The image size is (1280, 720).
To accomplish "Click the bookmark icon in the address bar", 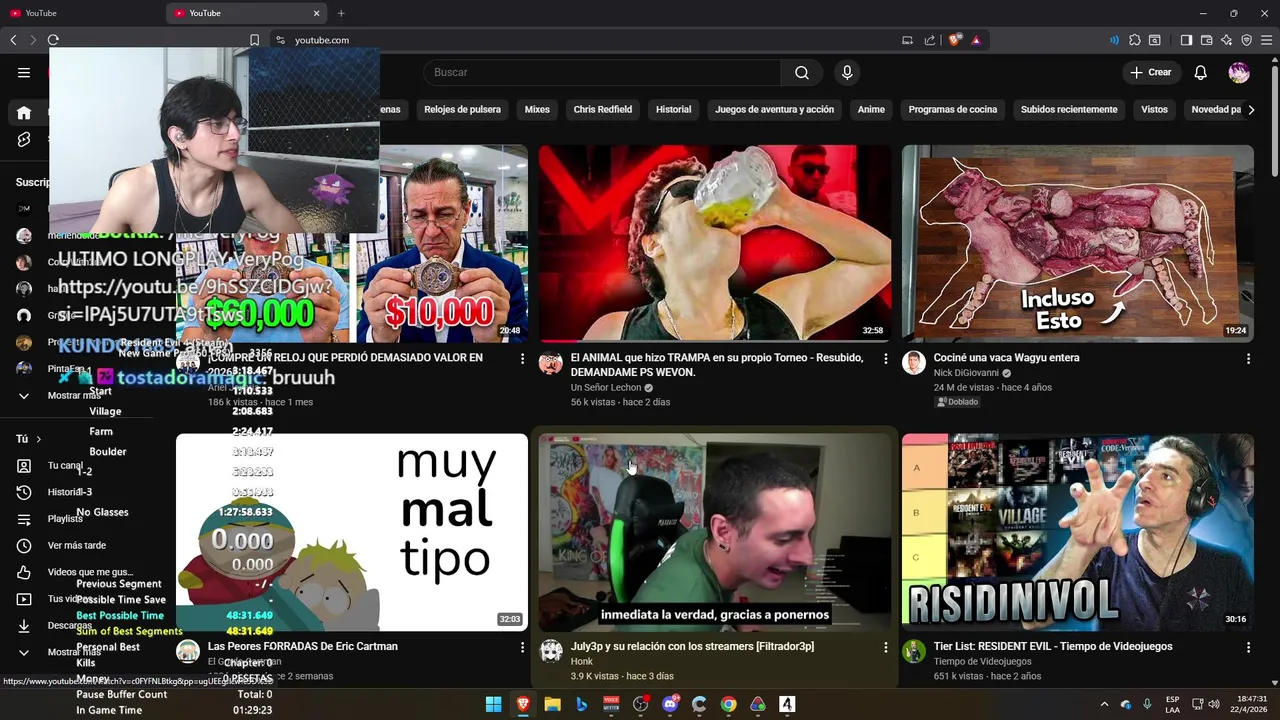I will pos(254,40).
